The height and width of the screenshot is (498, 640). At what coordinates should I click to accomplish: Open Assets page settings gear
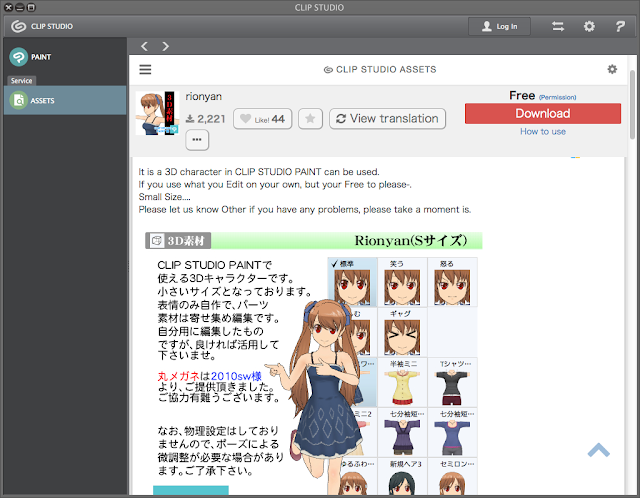[612, 69]
